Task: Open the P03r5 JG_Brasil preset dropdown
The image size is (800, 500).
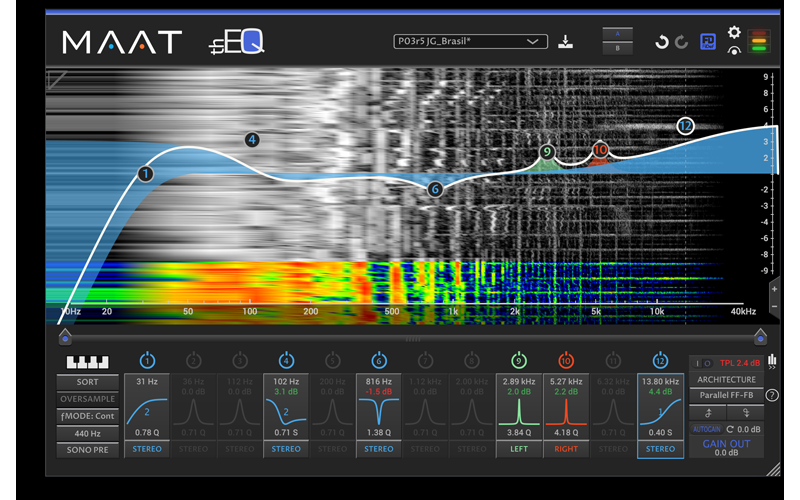Action: 470,41
